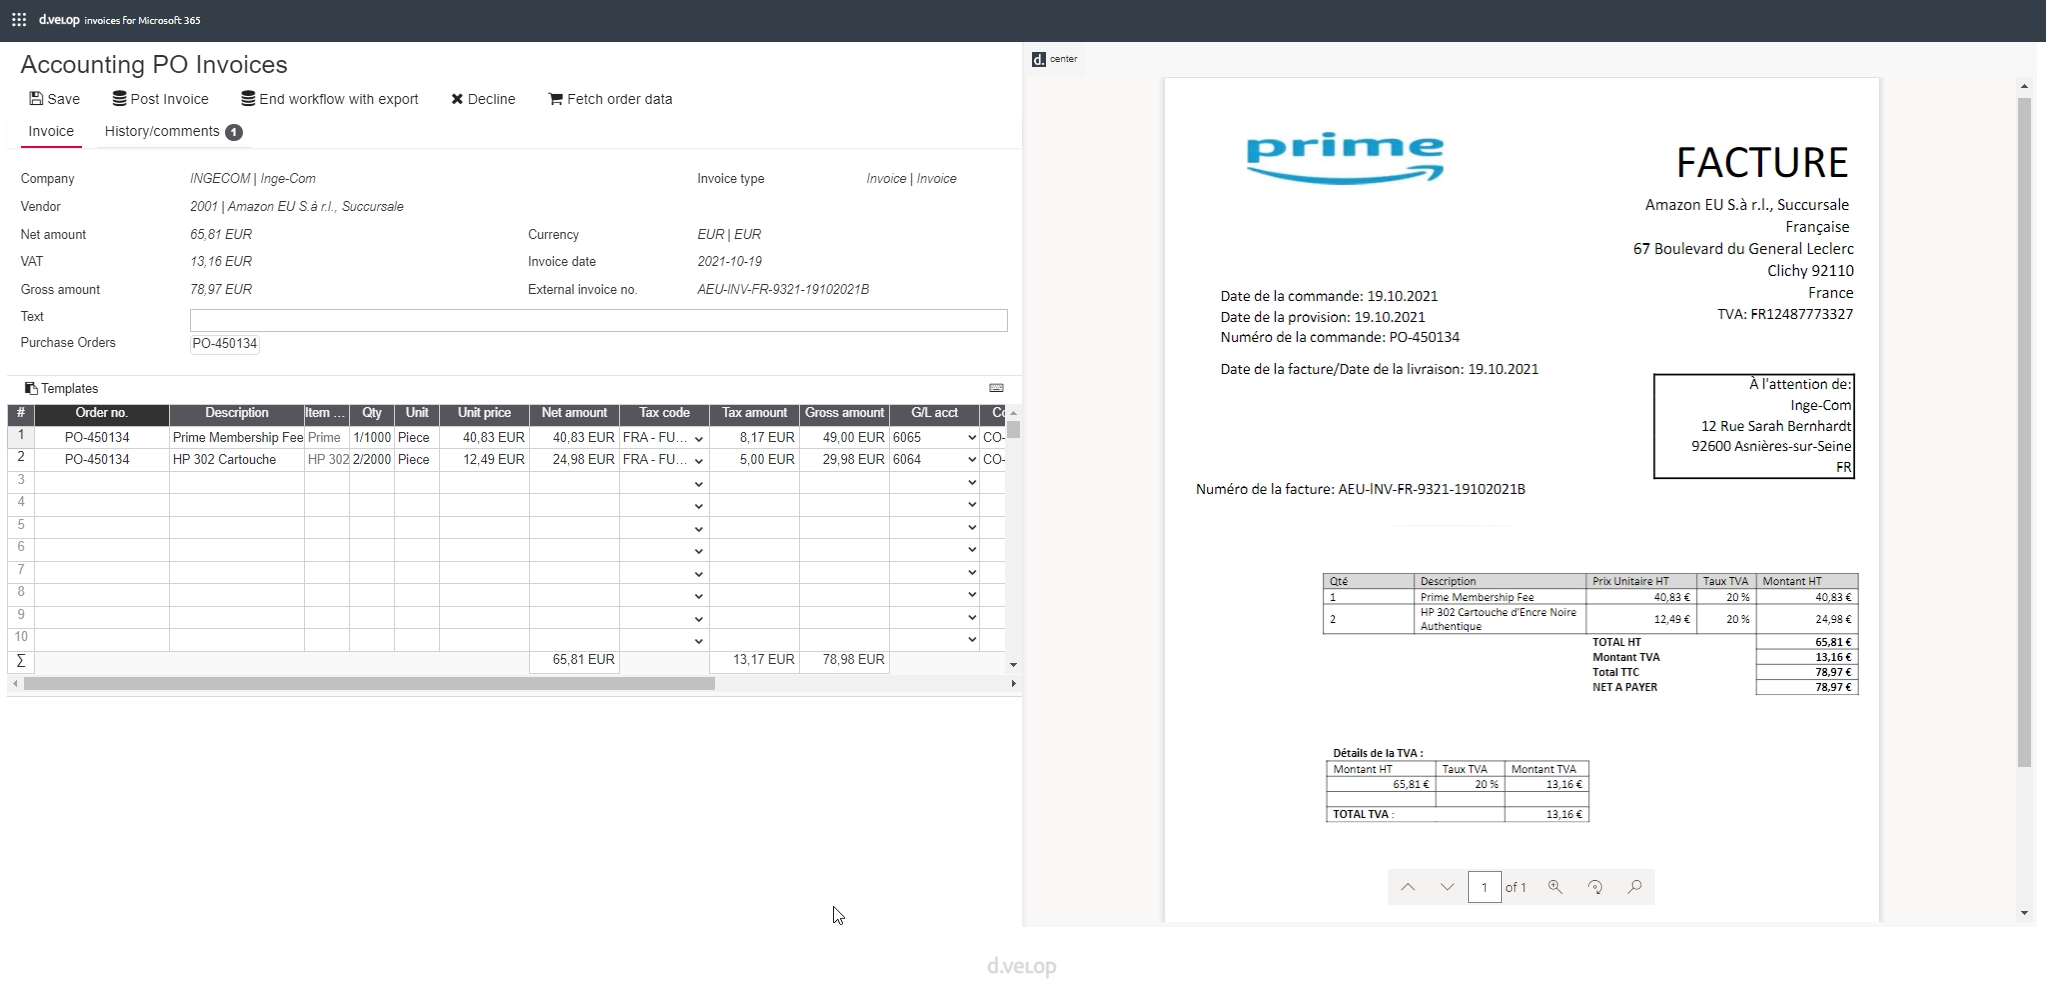Click the History comment count badge
This screenshot has height=1004, width=2046.
233,132
